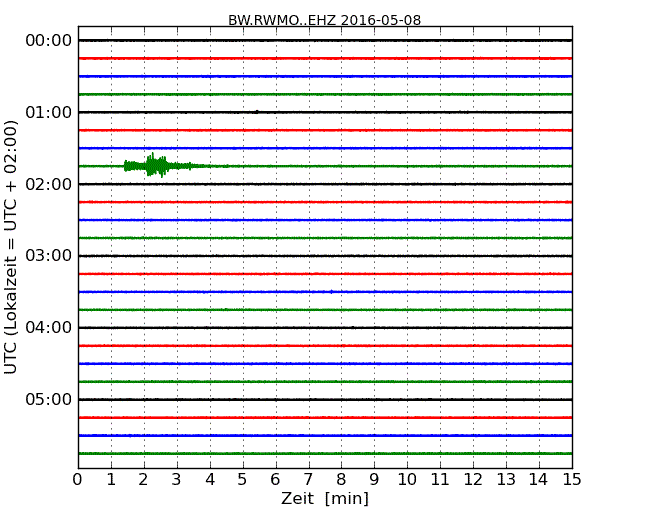Click the x-axis tick label 4

coord(210,480)
